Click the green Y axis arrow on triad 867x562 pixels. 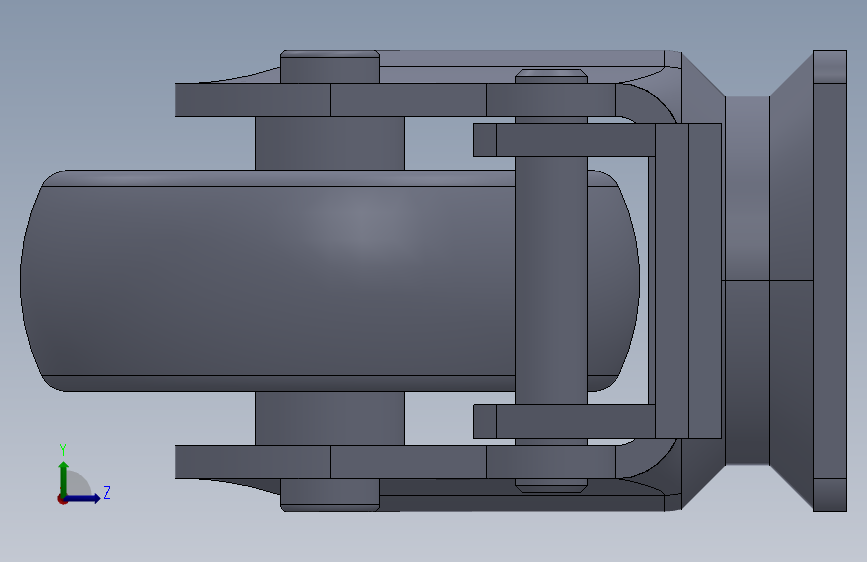(x=63, y=478)
